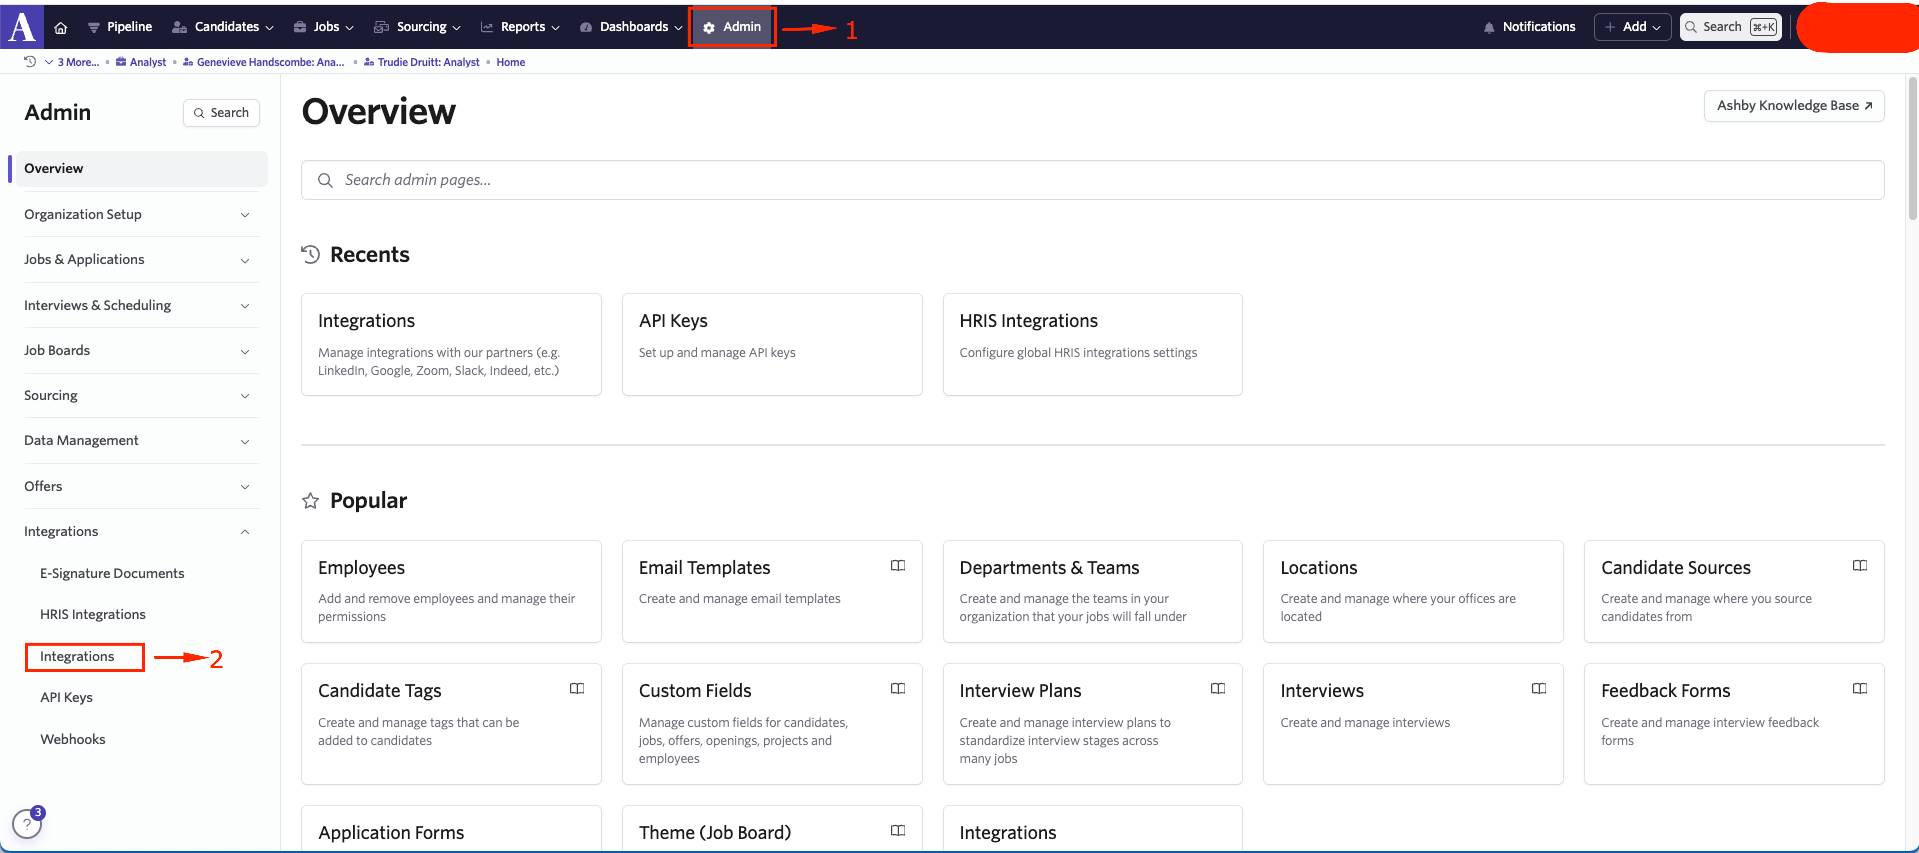Open Application Forms card
The width and height of the screenshot is (1919, 853).
coord(451,829)
